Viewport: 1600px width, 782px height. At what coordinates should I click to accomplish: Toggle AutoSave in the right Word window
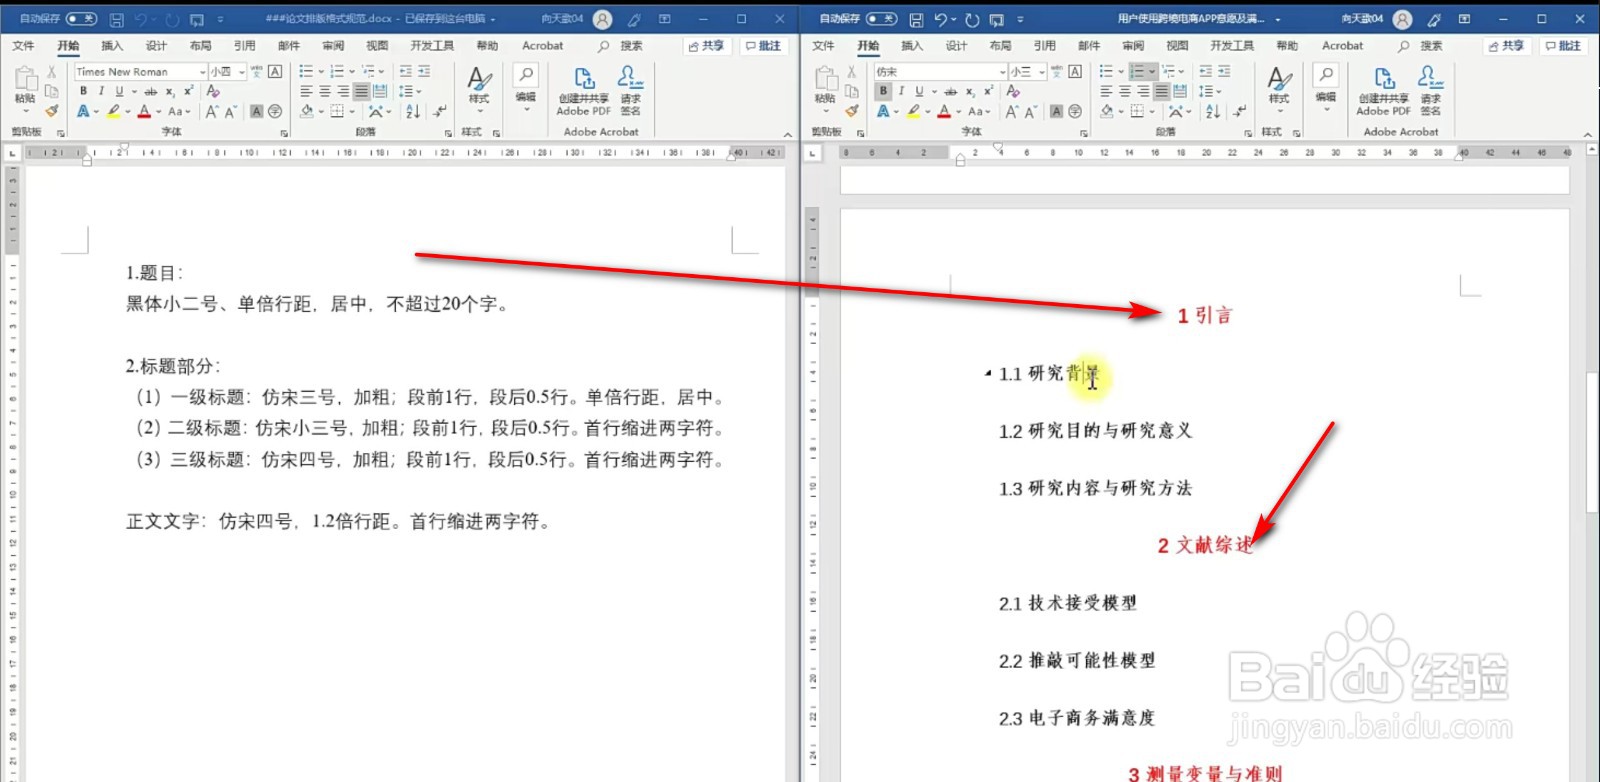(x=882, y=19)
